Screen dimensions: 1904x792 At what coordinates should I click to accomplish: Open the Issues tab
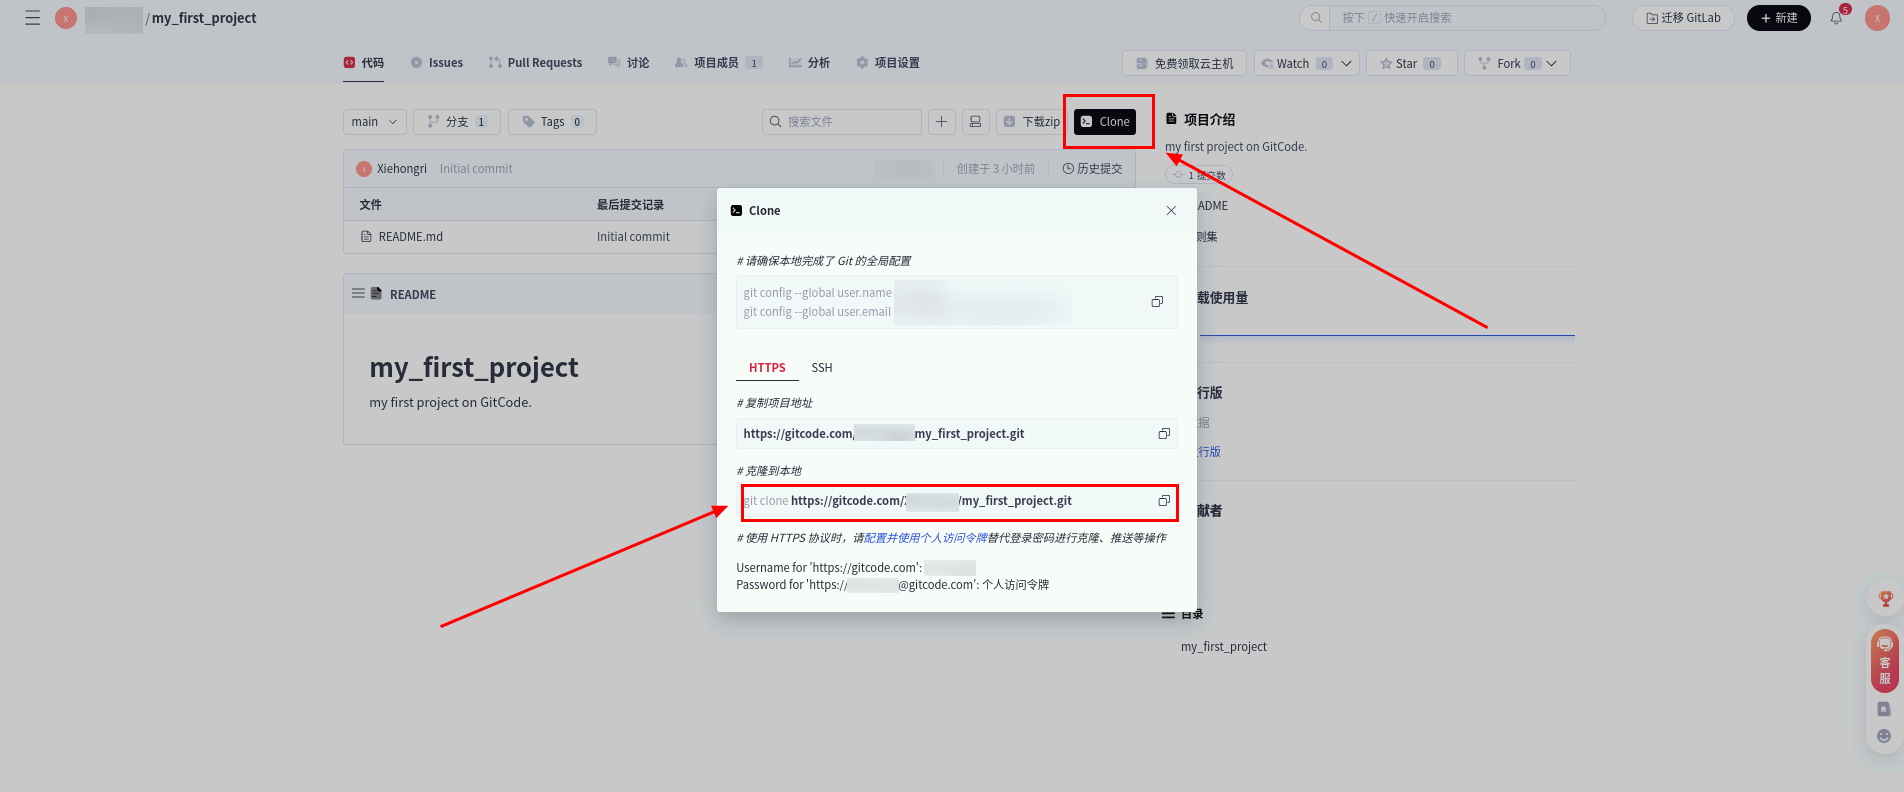coord(437,63)
